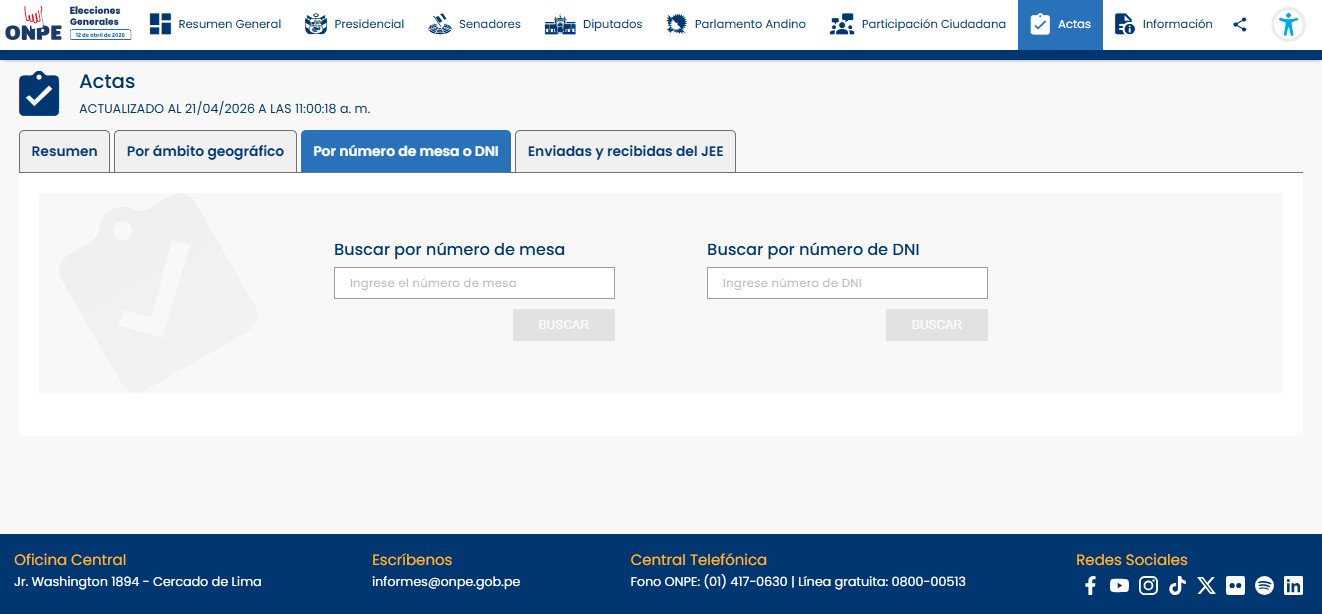Open the TikTok icon in footer

(x=1177, y=586)
